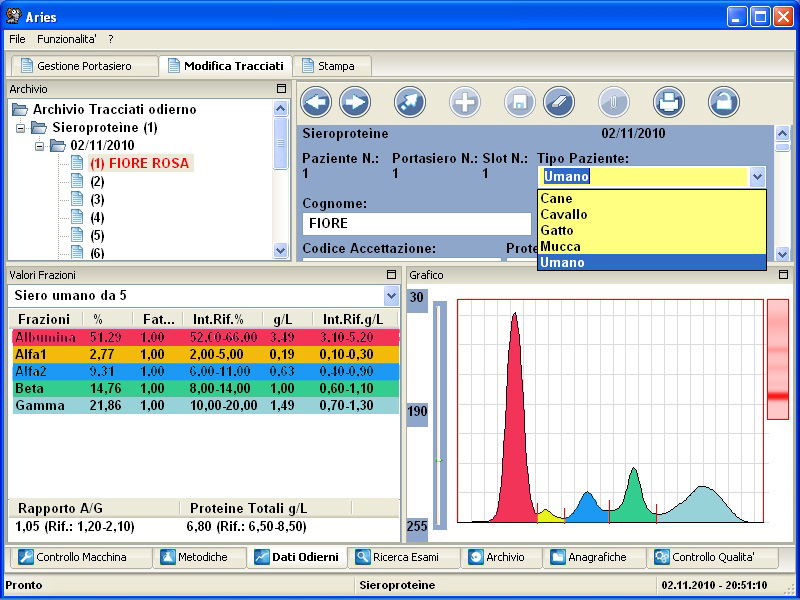Open the ? help menu
800x600 pixels.
(111, 39)
